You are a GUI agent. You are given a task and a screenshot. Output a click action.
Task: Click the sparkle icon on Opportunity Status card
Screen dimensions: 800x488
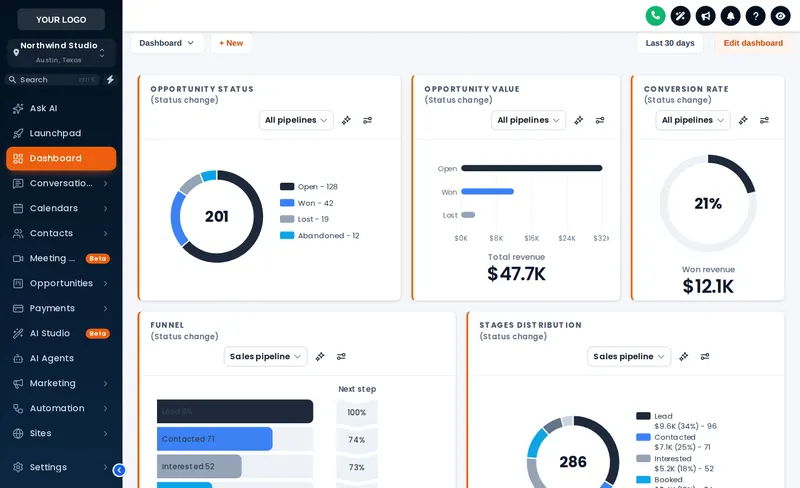(x=346, y=120)
